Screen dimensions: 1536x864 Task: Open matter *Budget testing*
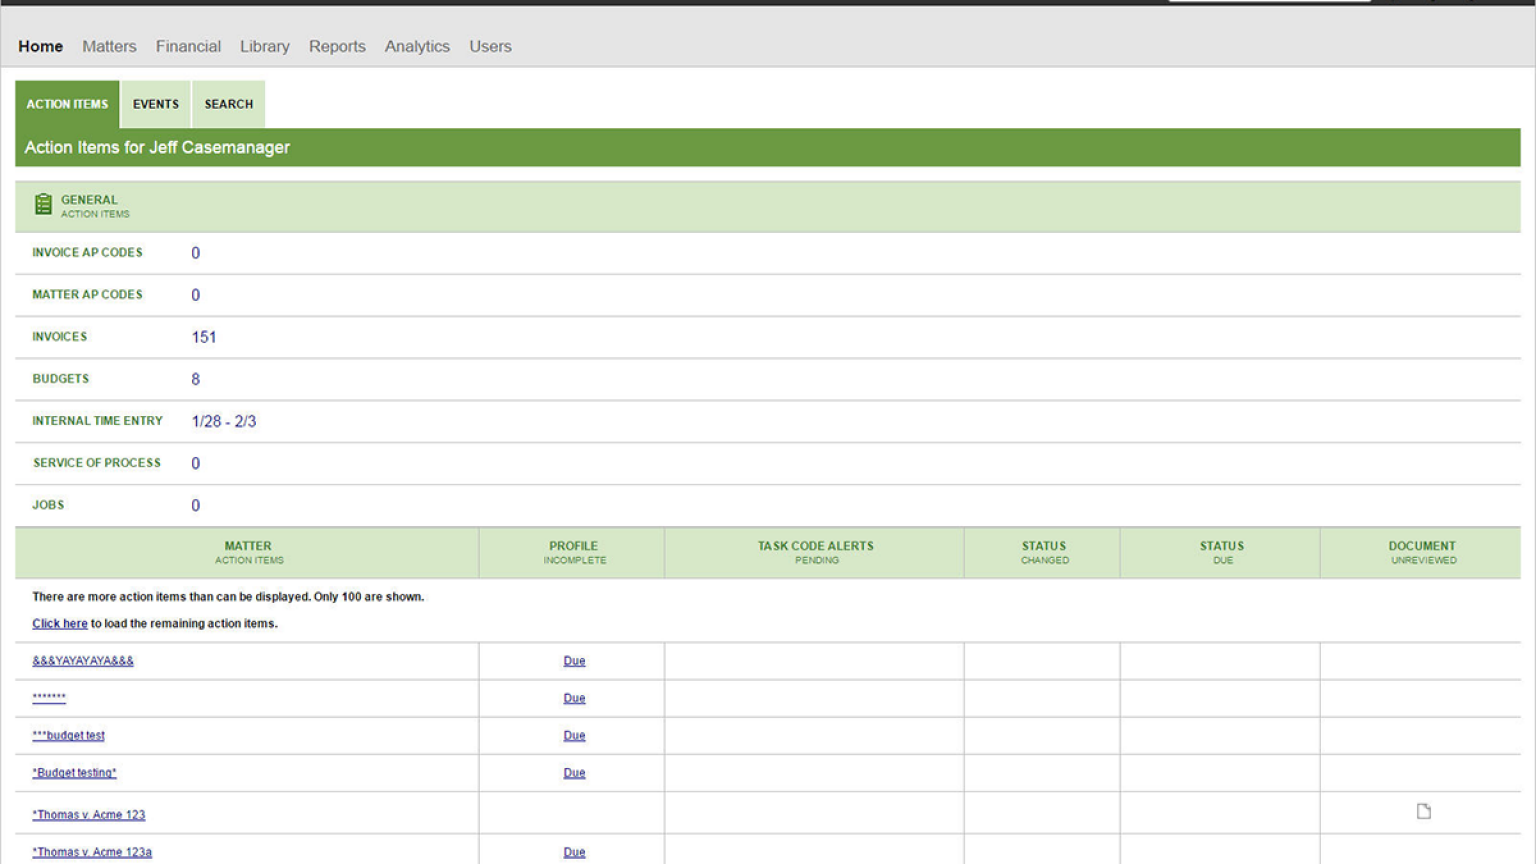click(x=74, y=773)
